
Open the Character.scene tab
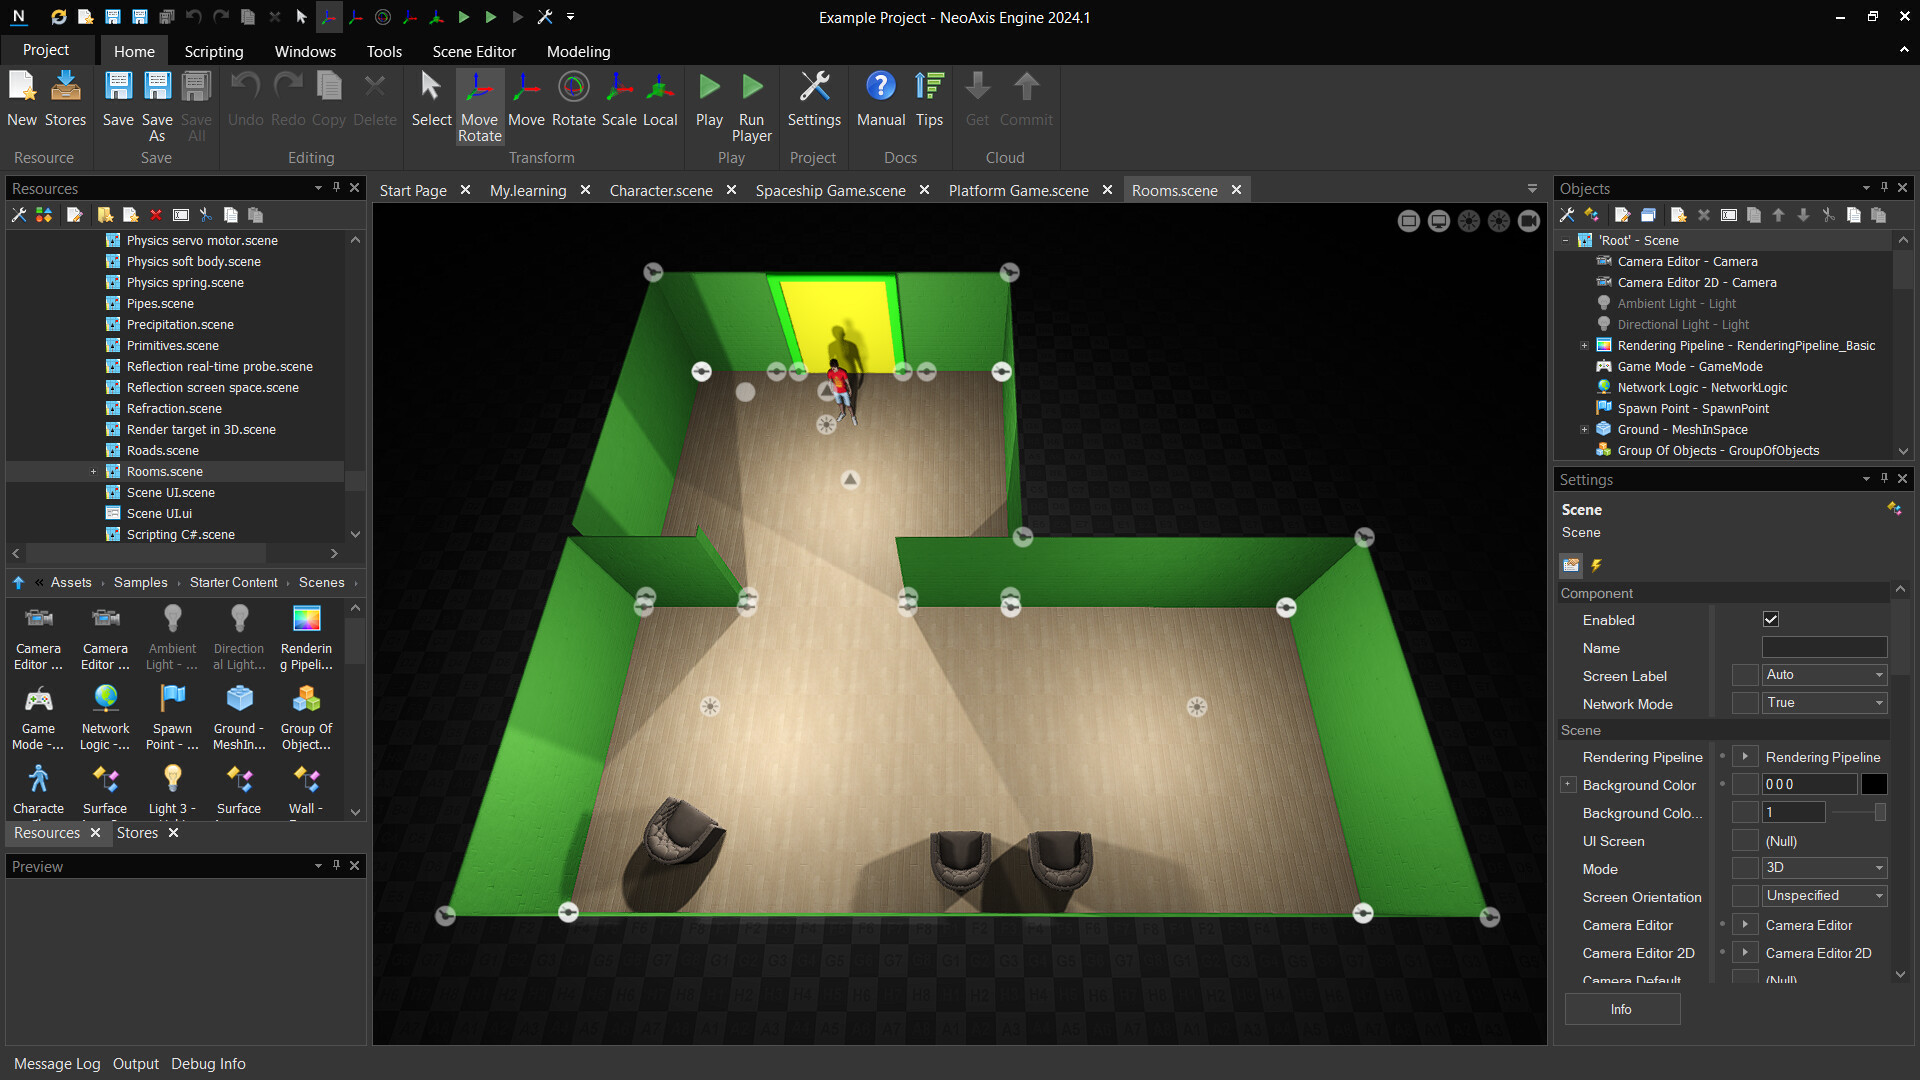point(661,190)
